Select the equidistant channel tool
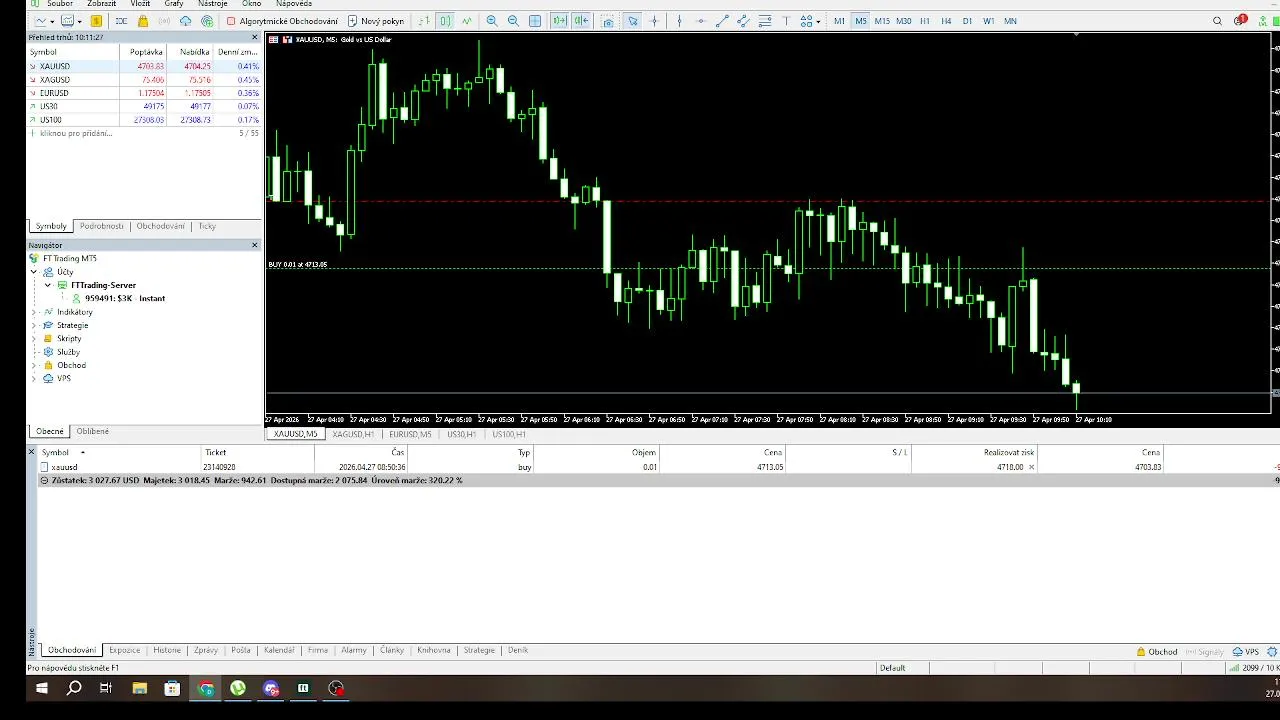The width and height of the screenshot is (1280, 720). click(x=743, y=21)
